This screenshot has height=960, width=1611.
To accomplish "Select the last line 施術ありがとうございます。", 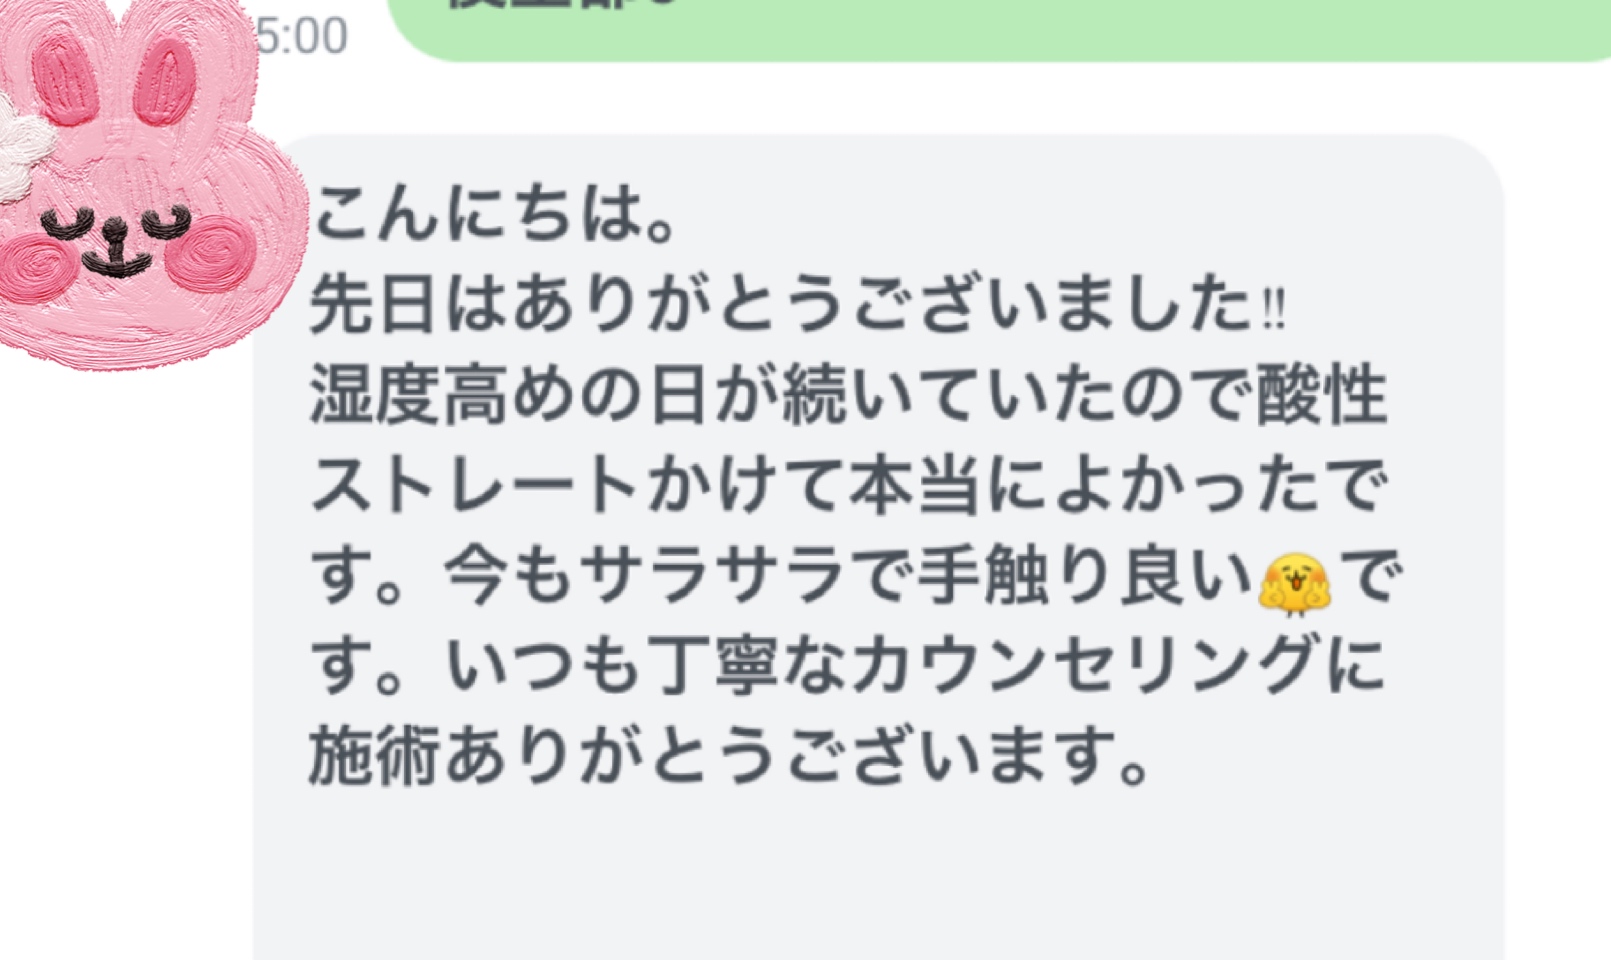I will [x=731, y=757].
